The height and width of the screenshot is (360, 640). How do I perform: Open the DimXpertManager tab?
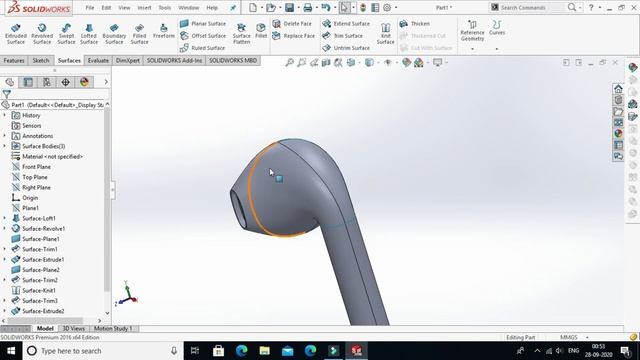(x=65, y=82)
